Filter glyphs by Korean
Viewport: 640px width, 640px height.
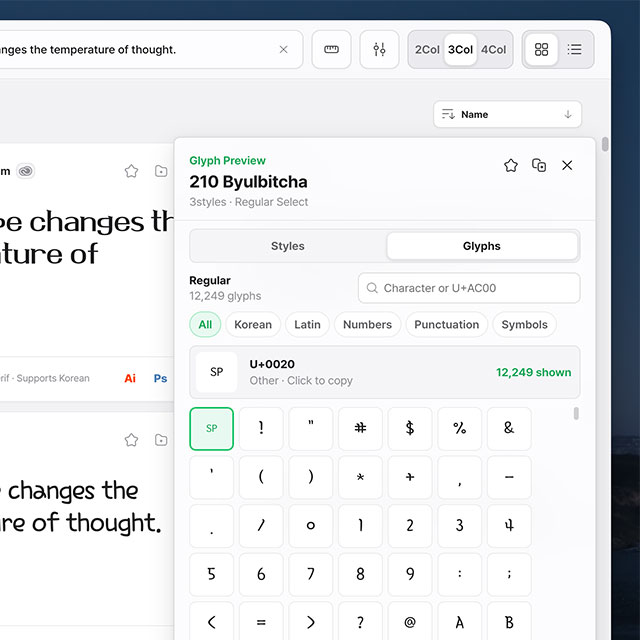click(253, 324)
